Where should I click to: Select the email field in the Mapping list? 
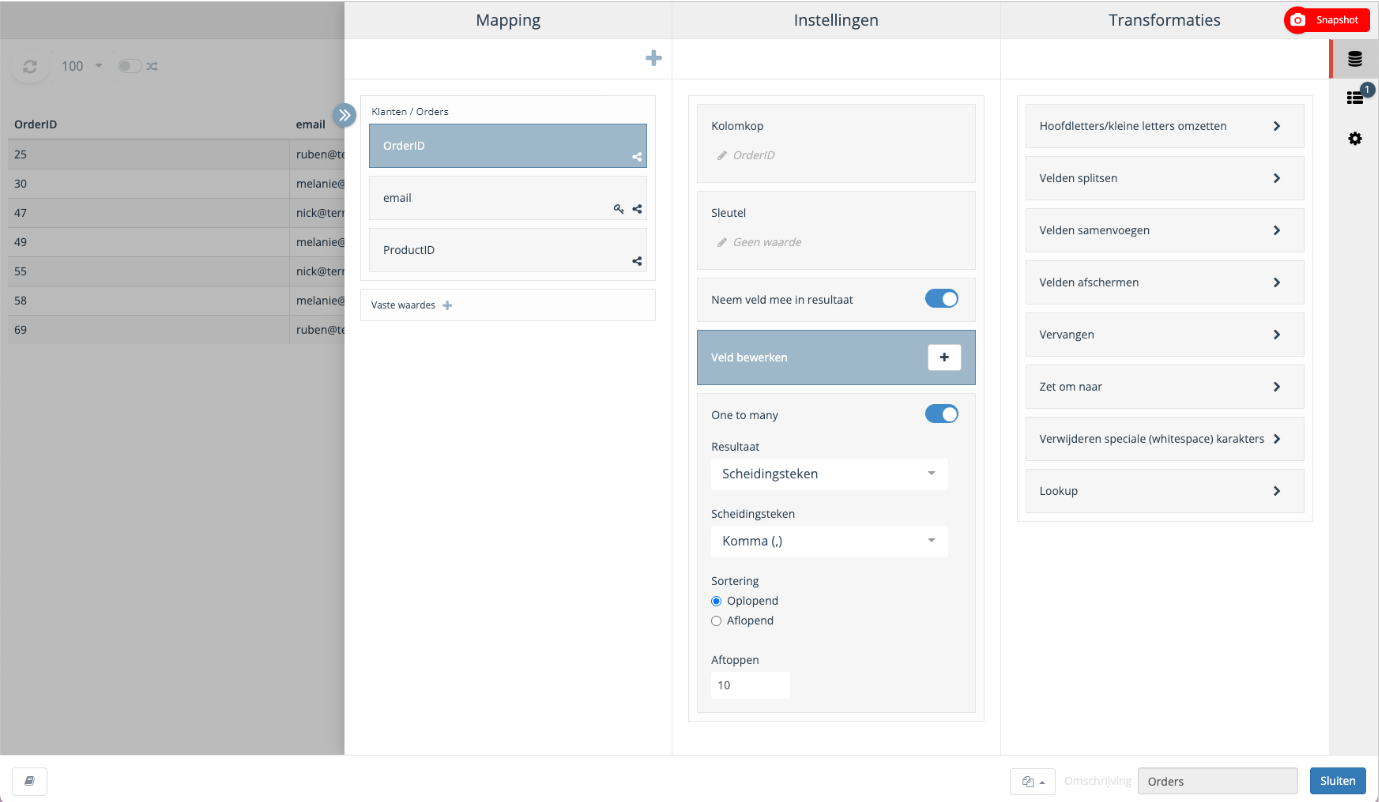(508, 198)
